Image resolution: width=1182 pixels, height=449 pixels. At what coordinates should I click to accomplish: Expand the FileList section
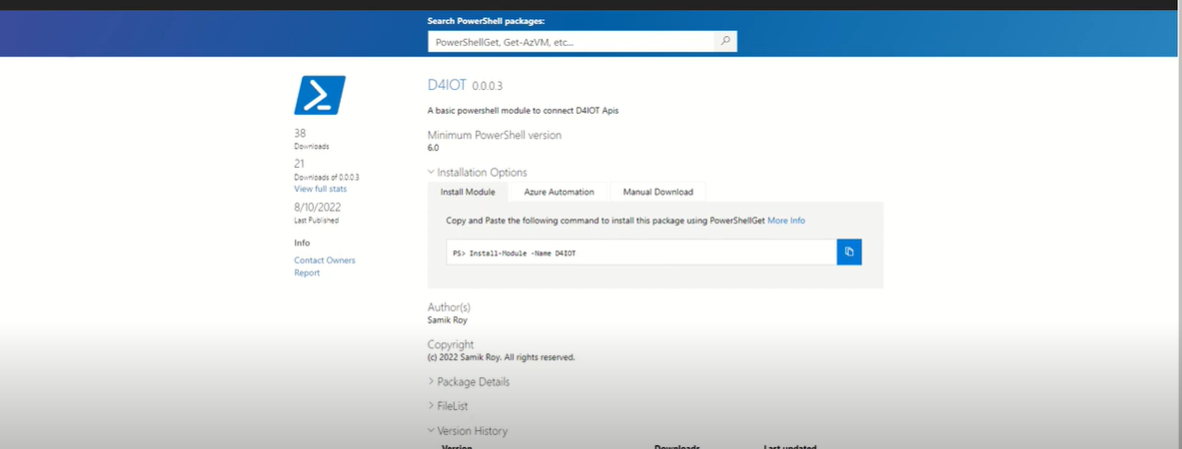point(448,406)
